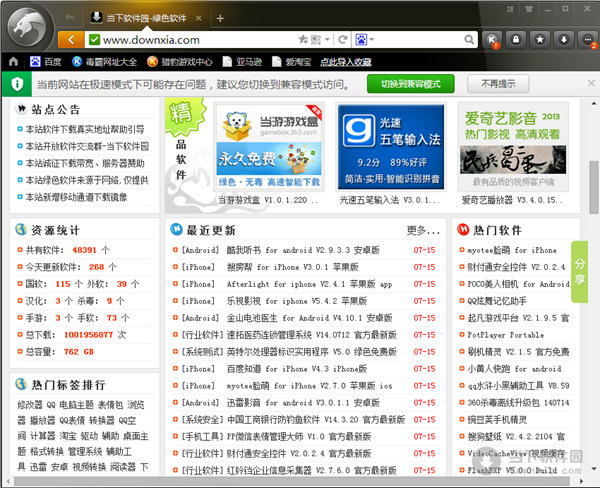Viewport: 600px width, 488px height.
Task: Open 猎豹游戏中心 bookmark
Action: click(179, 61)
